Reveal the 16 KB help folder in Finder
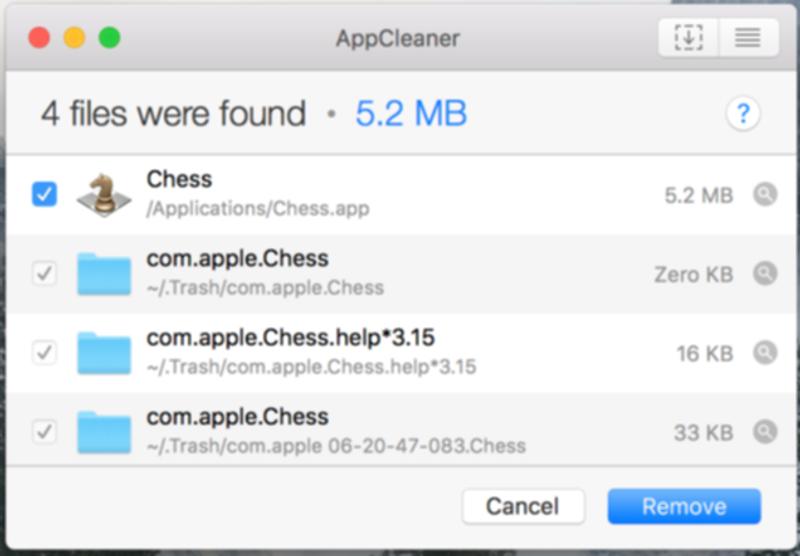The image size is (800, 556). click(x=765, y=352)
